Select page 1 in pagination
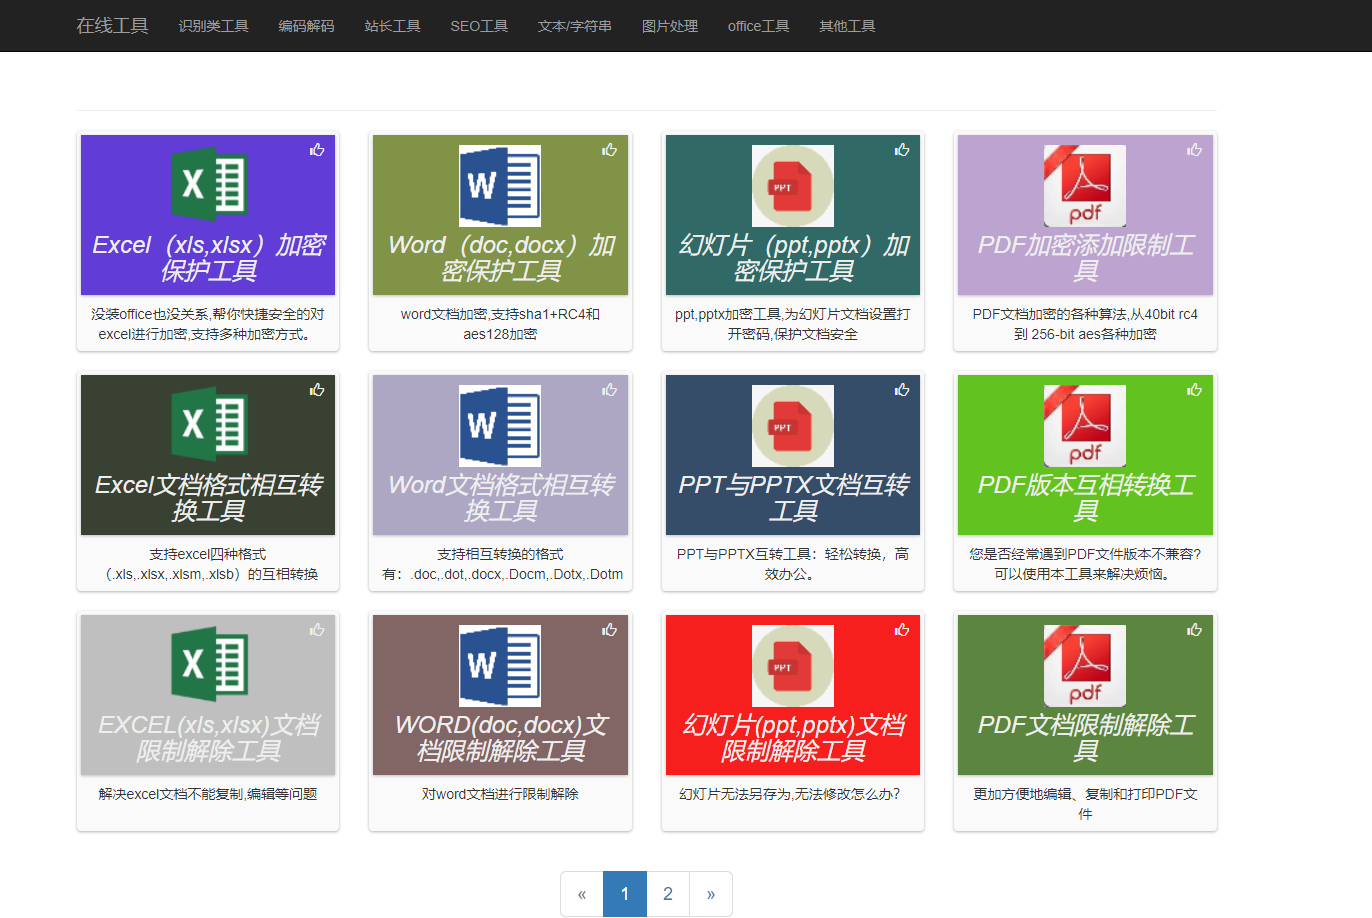This screenshot has height=918, width=1372. click(625, 894)
